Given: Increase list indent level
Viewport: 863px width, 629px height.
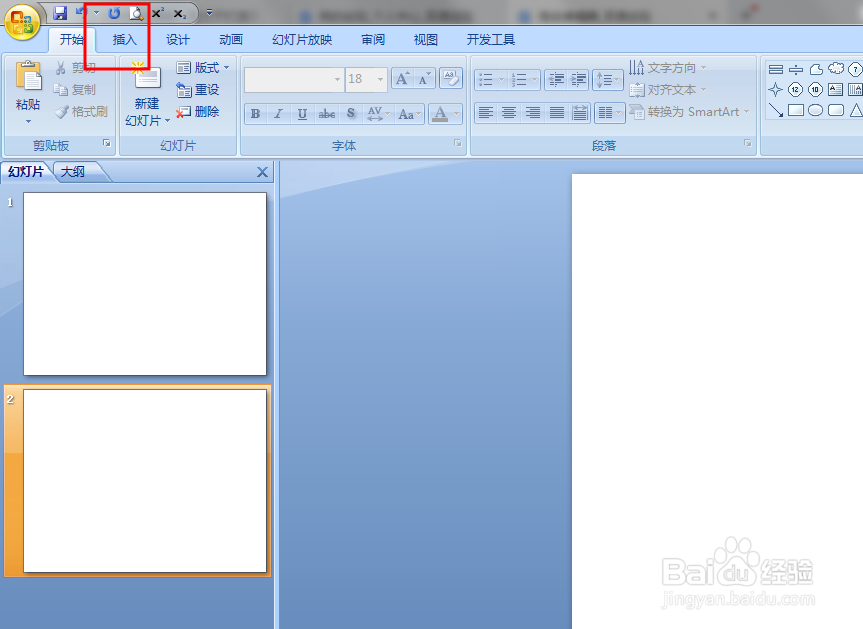Looking at the screenshot, I should (x=578, y=80).
